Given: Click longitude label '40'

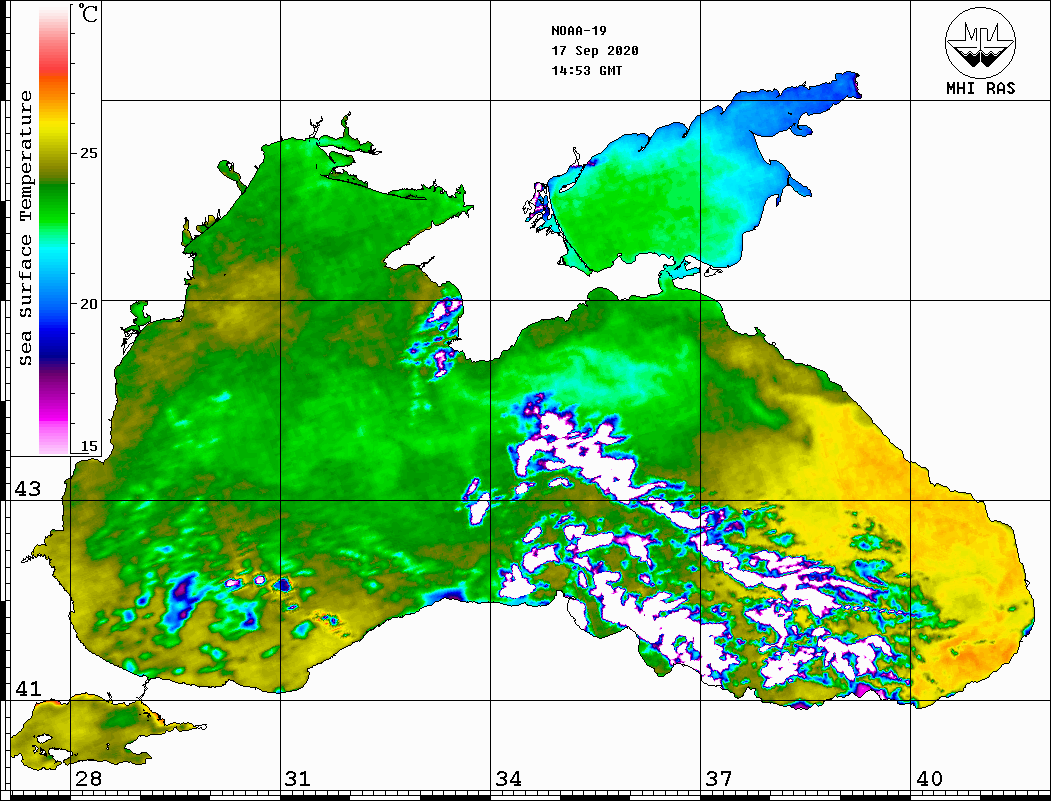Looking at the screenshot, I should click(x=929, y=779).
